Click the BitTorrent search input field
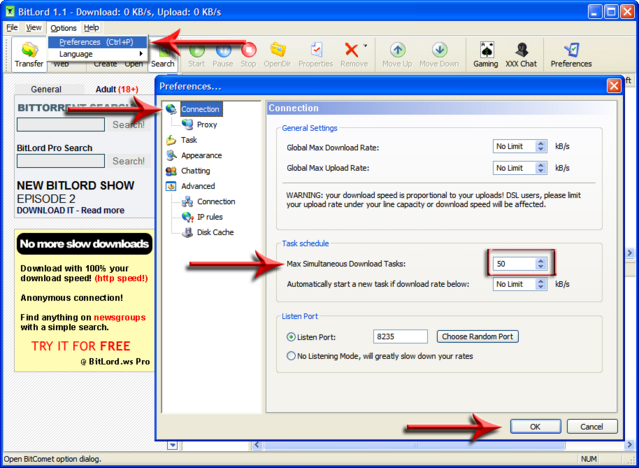This screenshot has height=468, width=639. [61, 125]
